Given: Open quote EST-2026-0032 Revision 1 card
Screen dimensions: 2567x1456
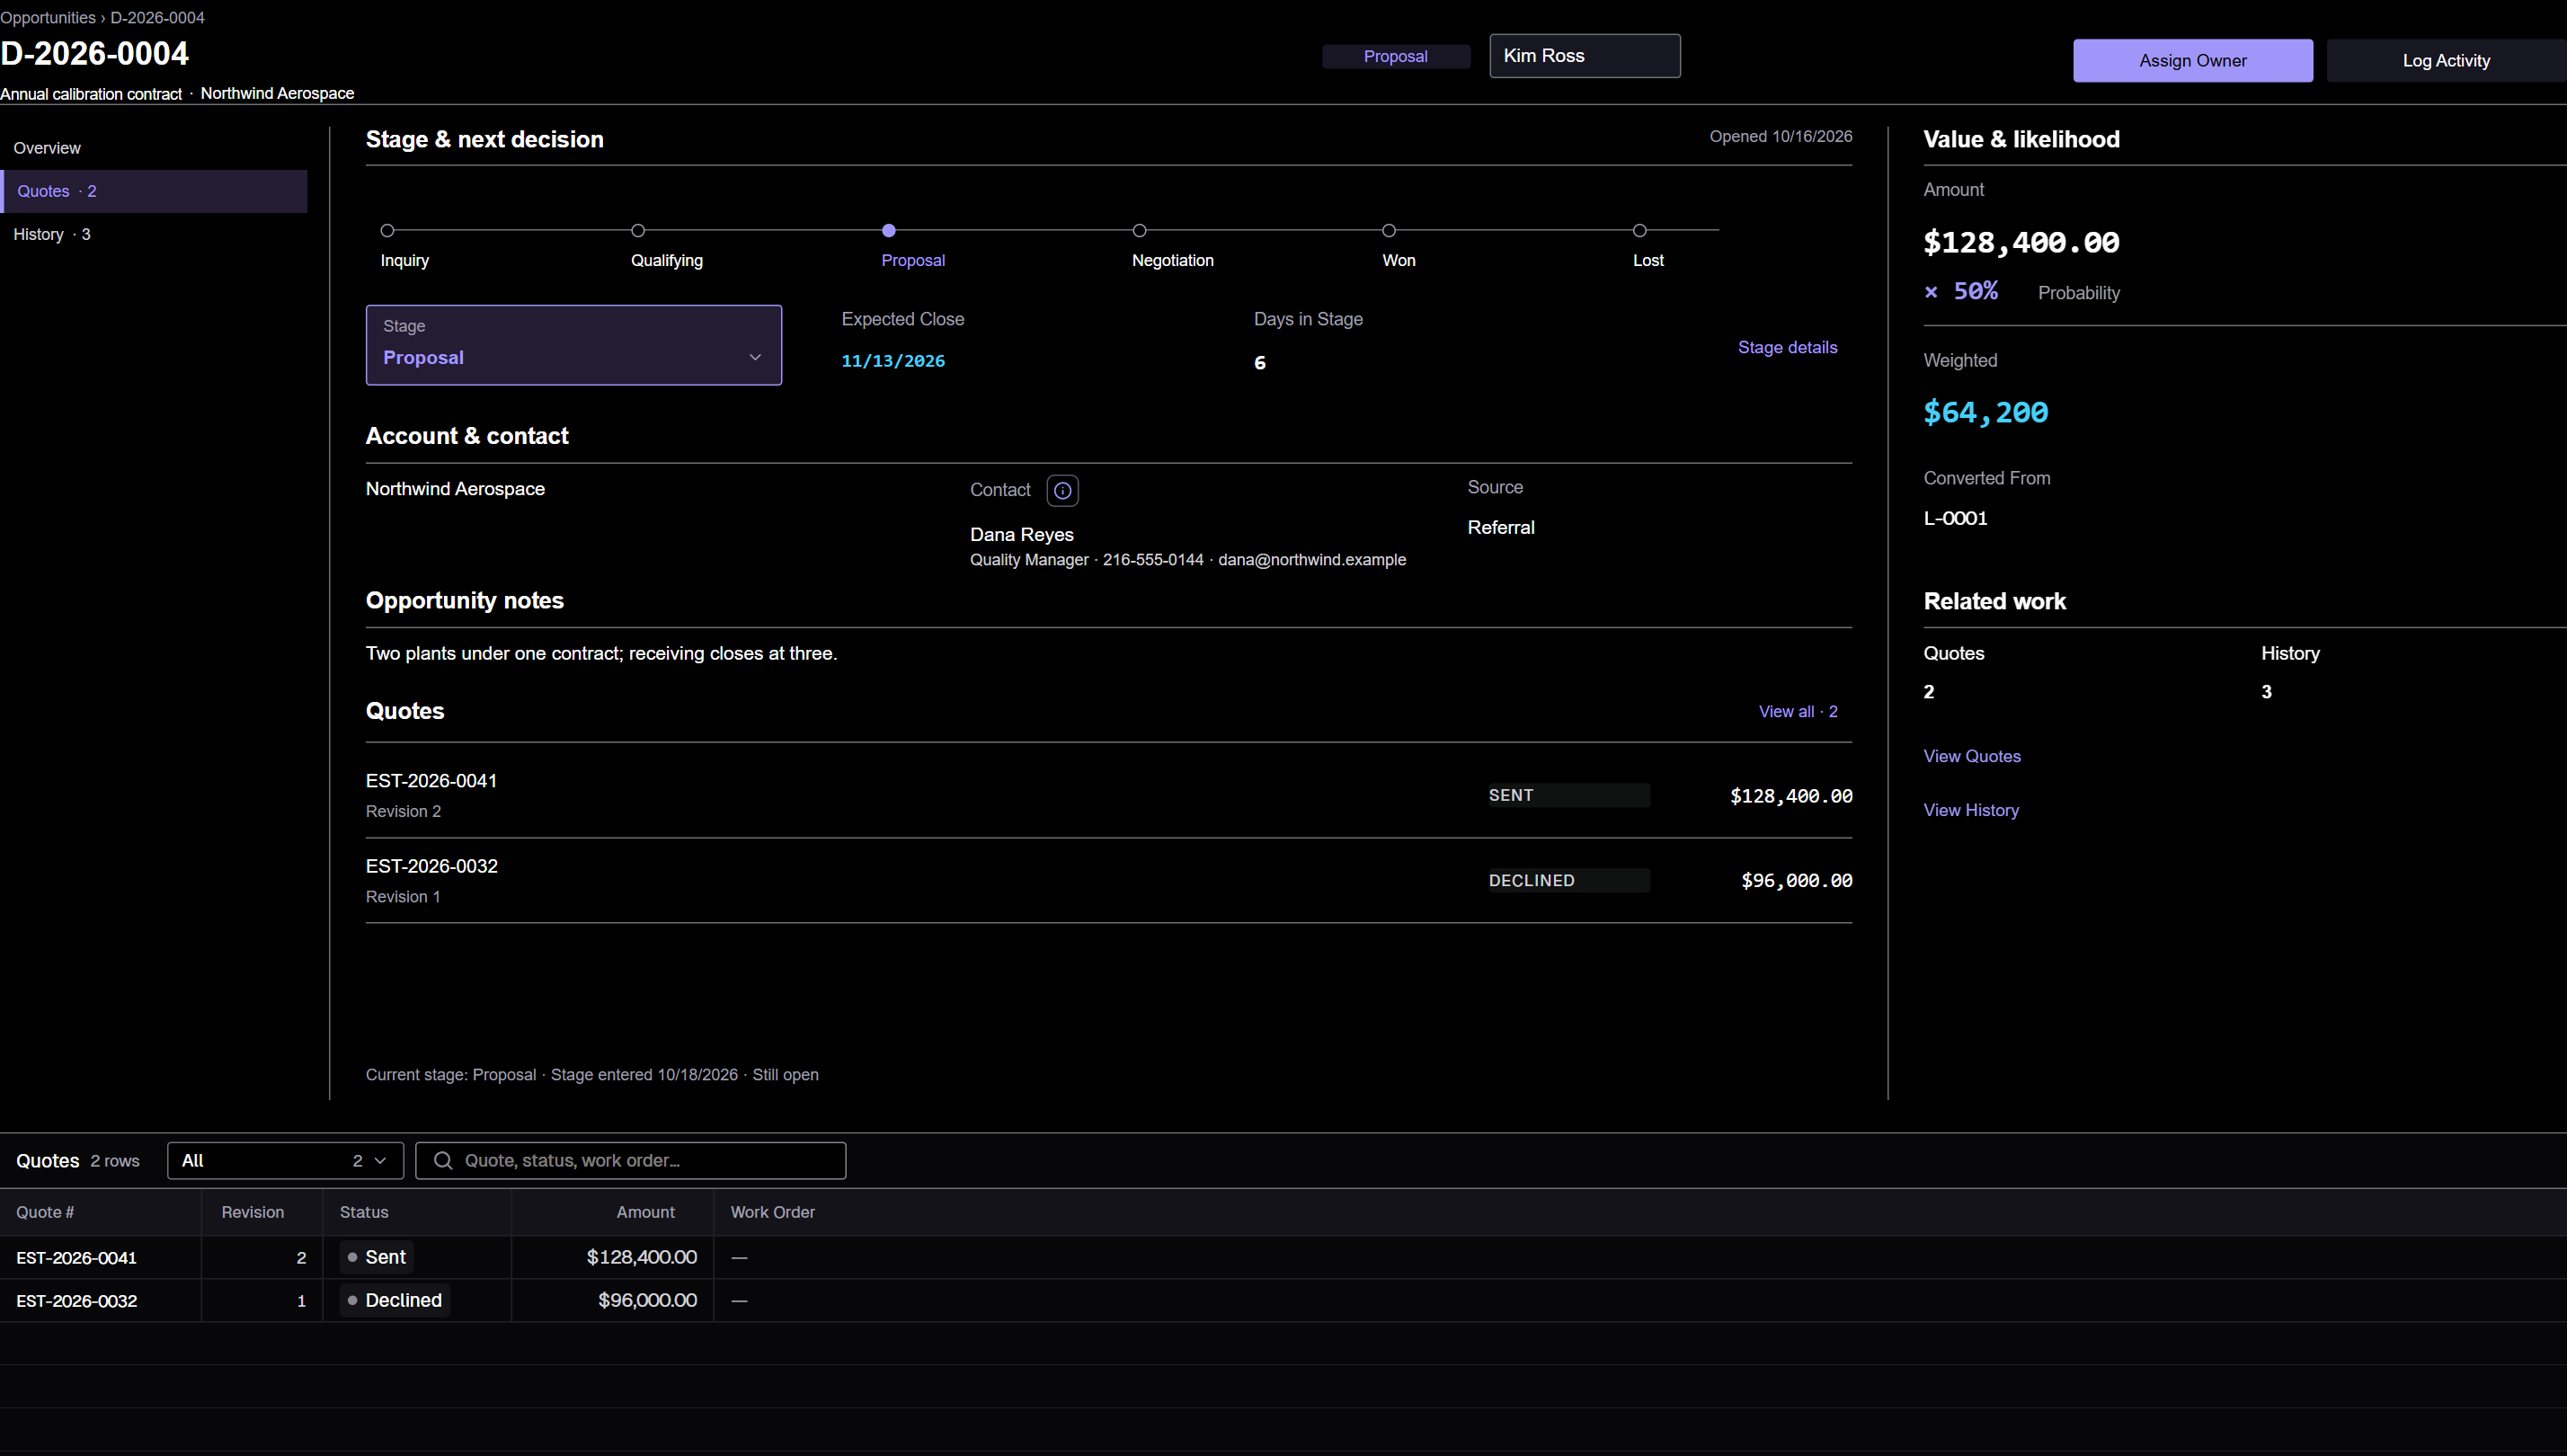Looking at the screenshot, I should 1108,881.
